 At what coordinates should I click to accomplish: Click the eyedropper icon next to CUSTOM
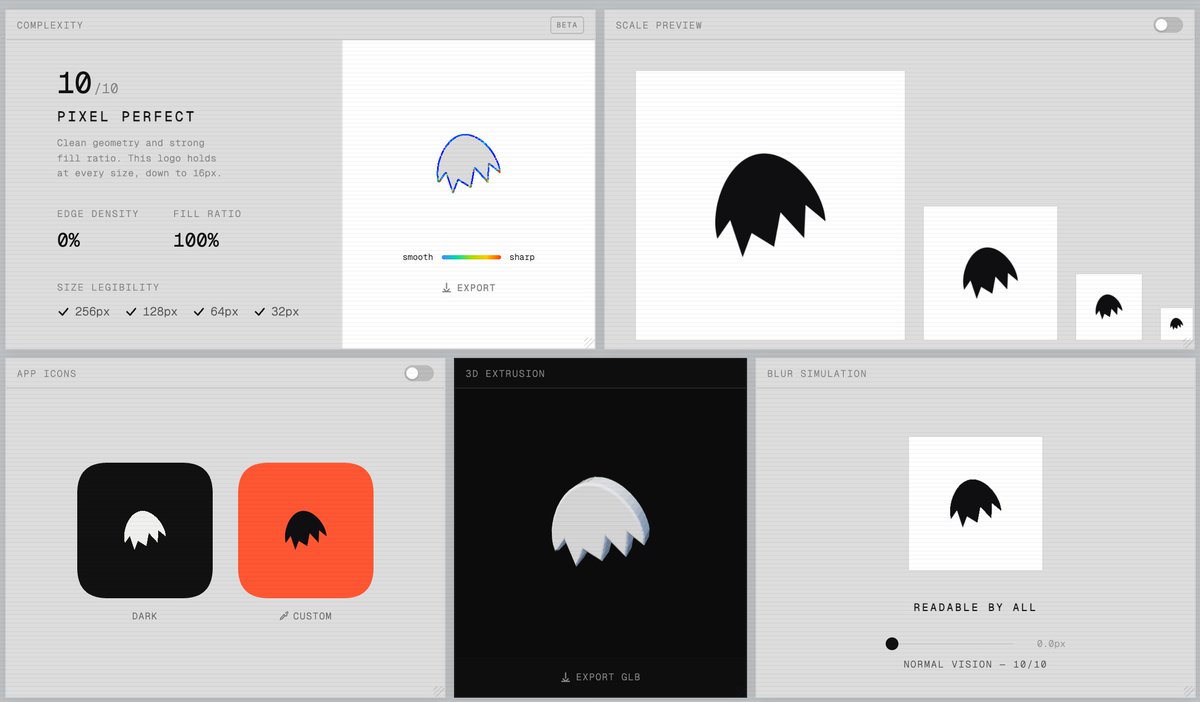[x=284, y=616]
